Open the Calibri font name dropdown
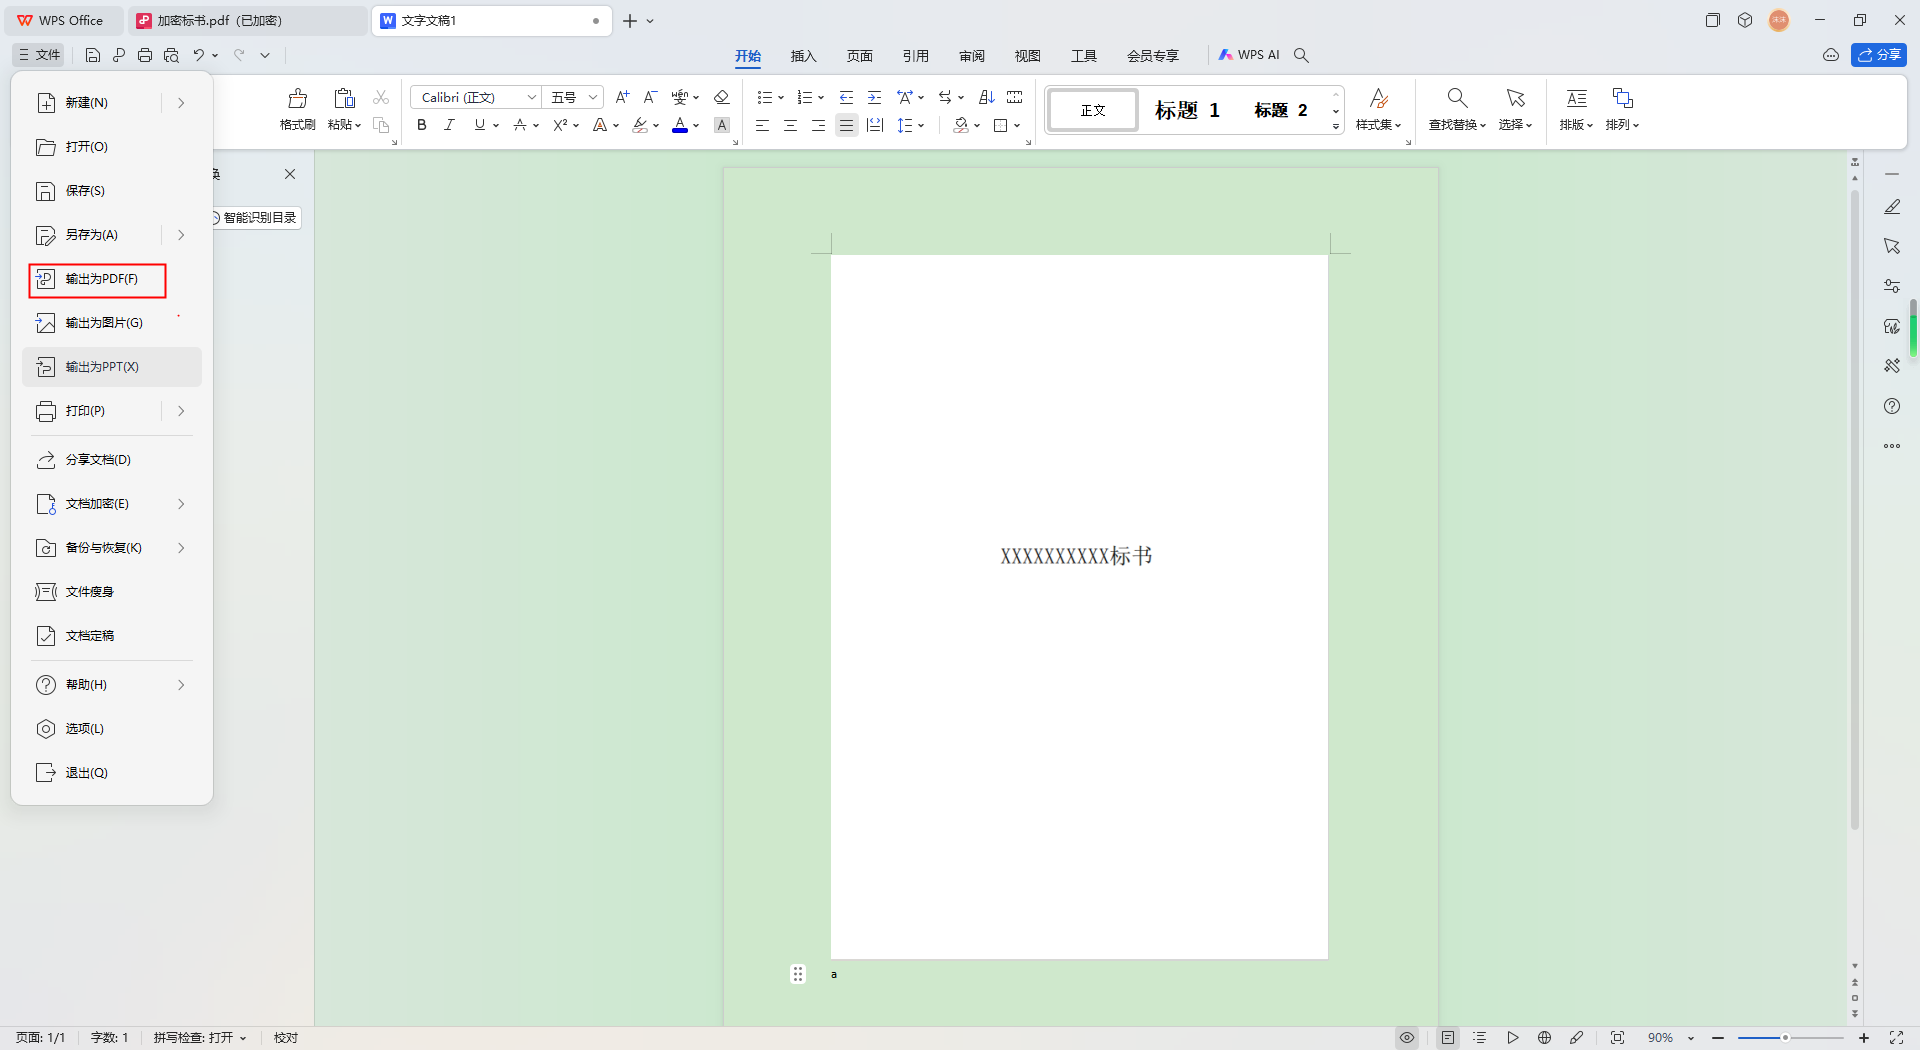Screen dimensions: 1920x1050 tap(531, 97)
